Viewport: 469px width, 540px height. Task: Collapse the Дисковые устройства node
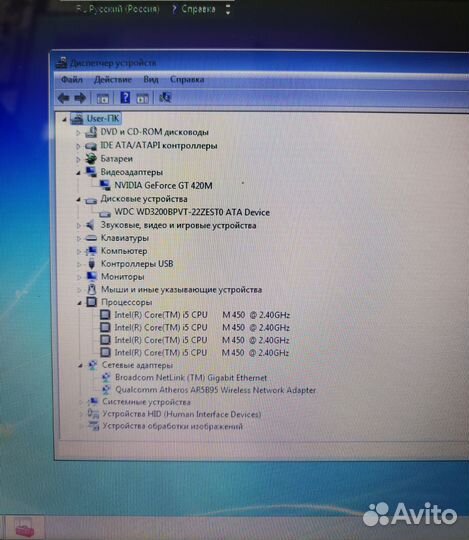[x=78, y=199]
